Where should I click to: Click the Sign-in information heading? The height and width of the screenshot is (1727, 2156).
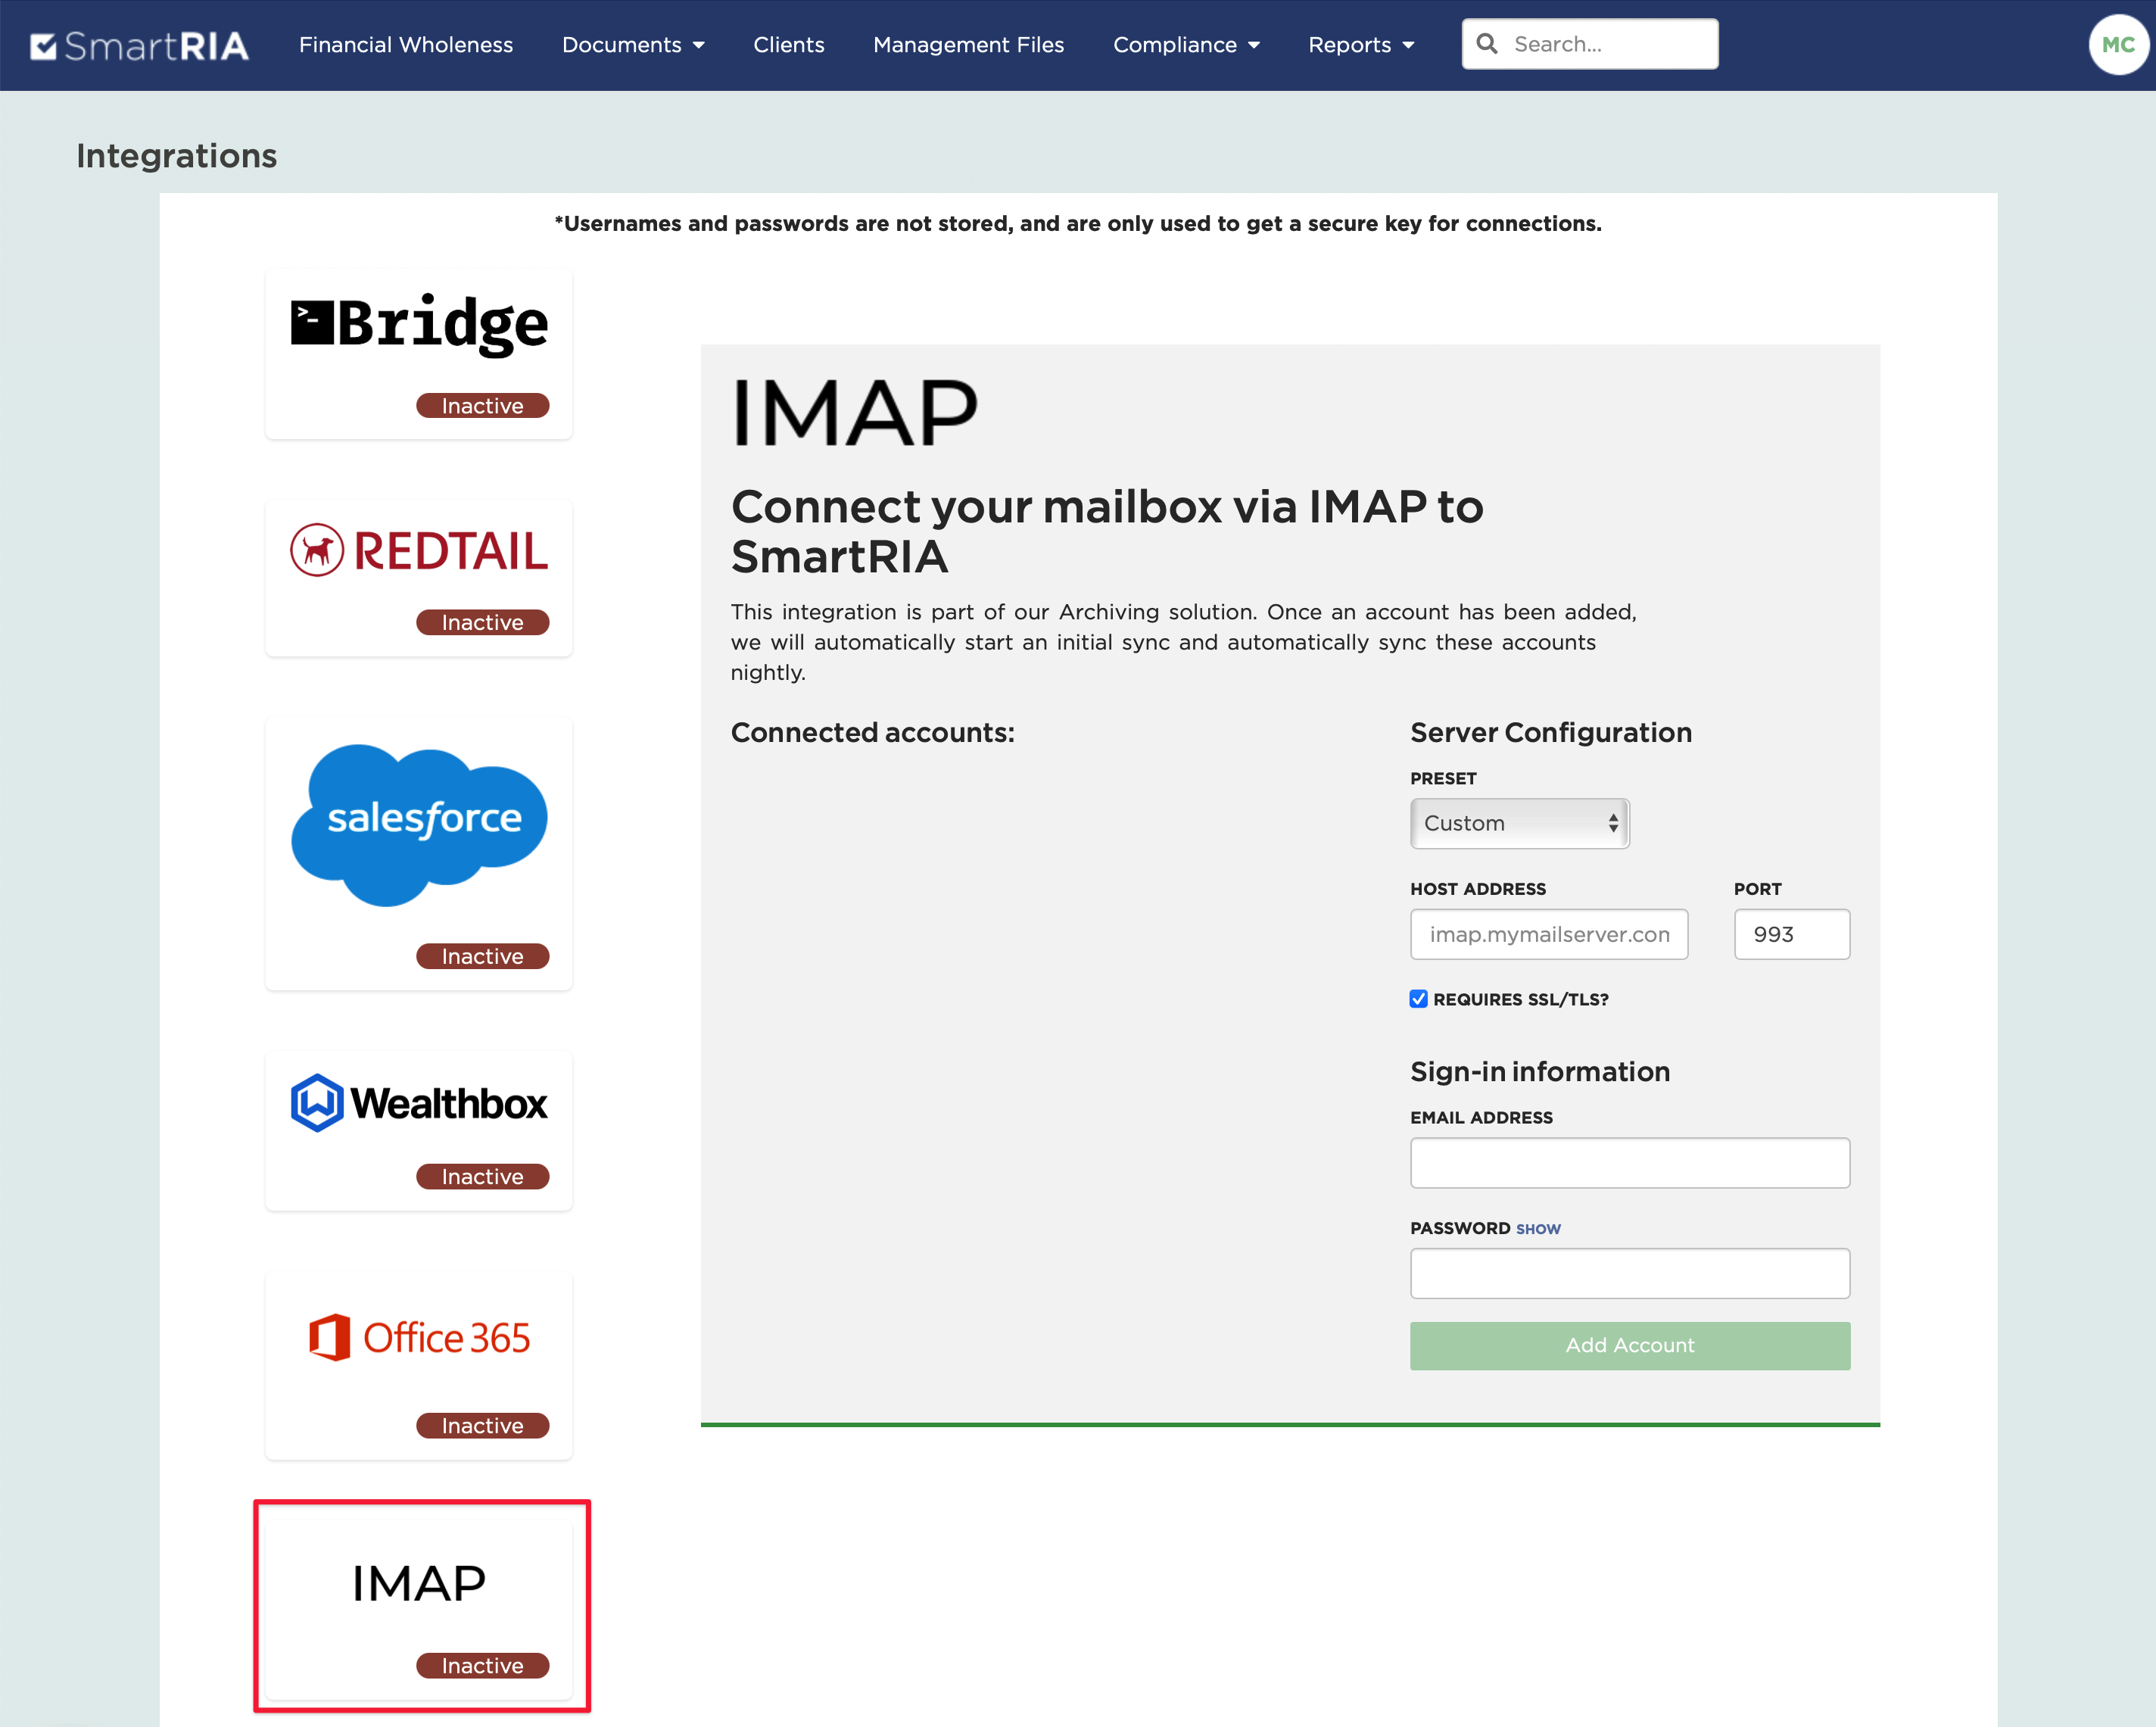point(1539,1072)
